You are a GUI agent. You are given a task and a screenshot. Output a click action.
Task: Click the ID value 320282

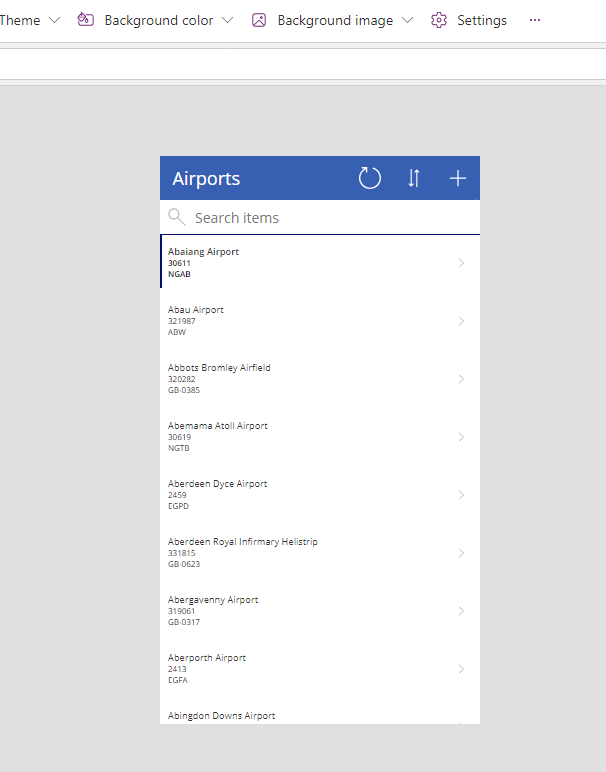[182, 380]
